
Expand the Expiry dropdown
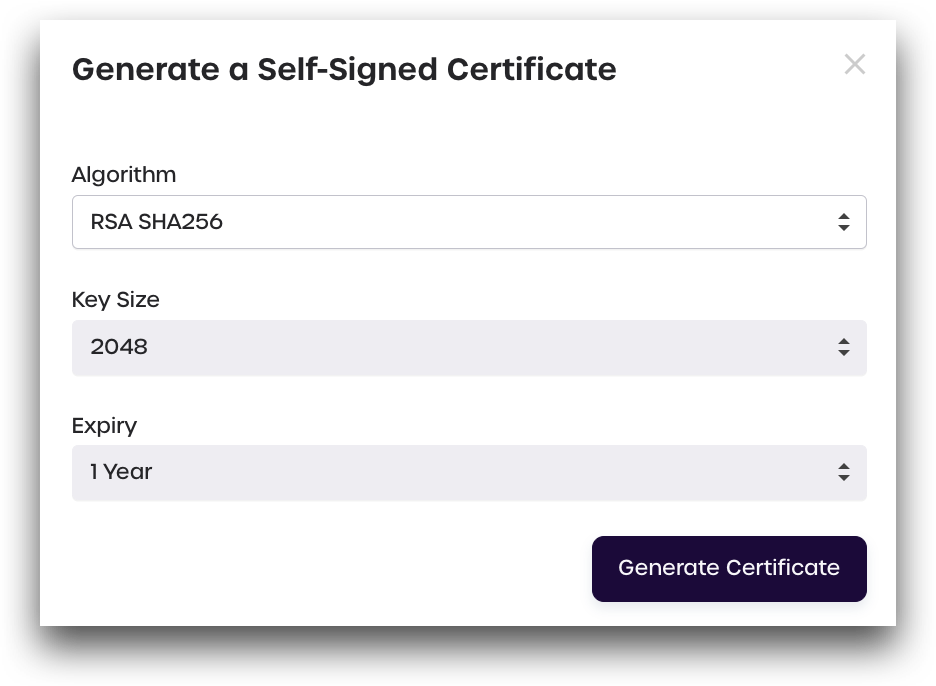[x=468, y=473]
